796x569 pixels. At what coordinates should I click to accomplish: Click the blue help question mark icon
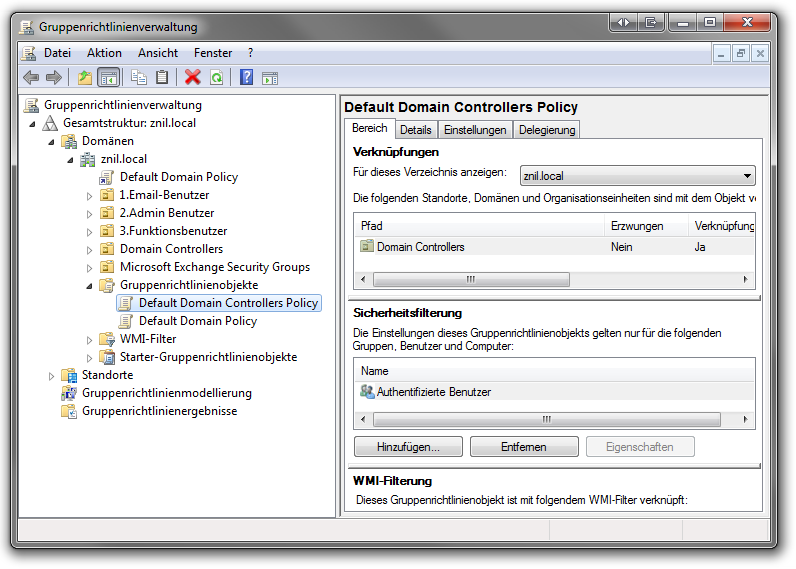pyautogui.click(x=246, y=78)
